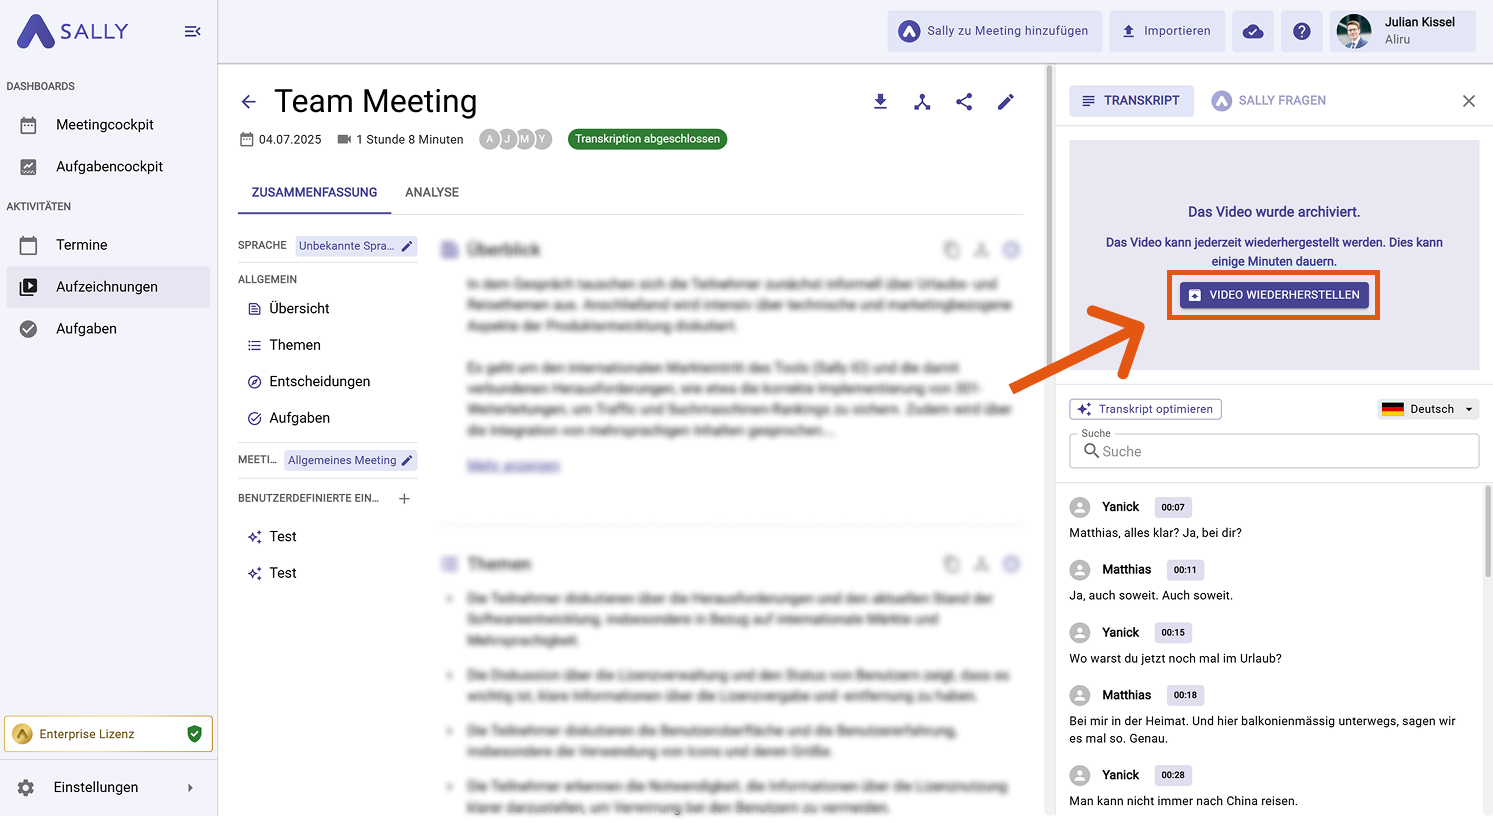
Task: Click the download icon next to Team Meeting
Action: 880,102
